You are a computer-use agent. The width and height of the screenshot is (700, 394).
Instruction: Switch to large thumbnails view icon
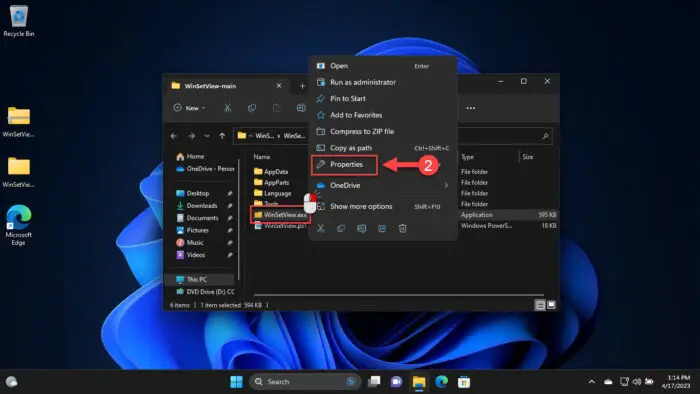(x=551, y=305)
